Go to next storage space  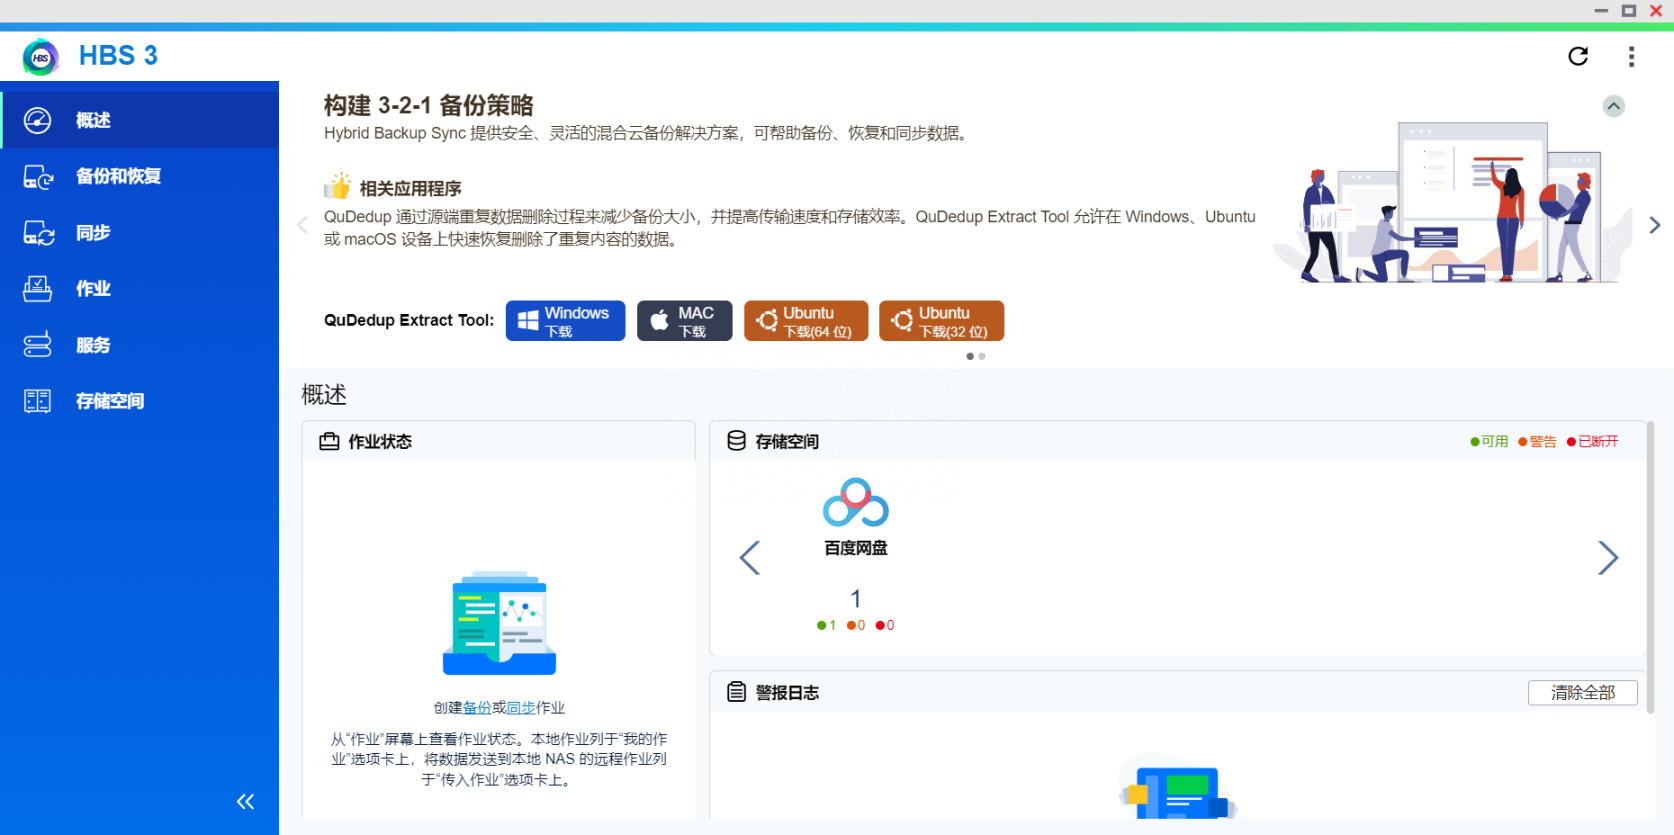tap(1607, 558)
